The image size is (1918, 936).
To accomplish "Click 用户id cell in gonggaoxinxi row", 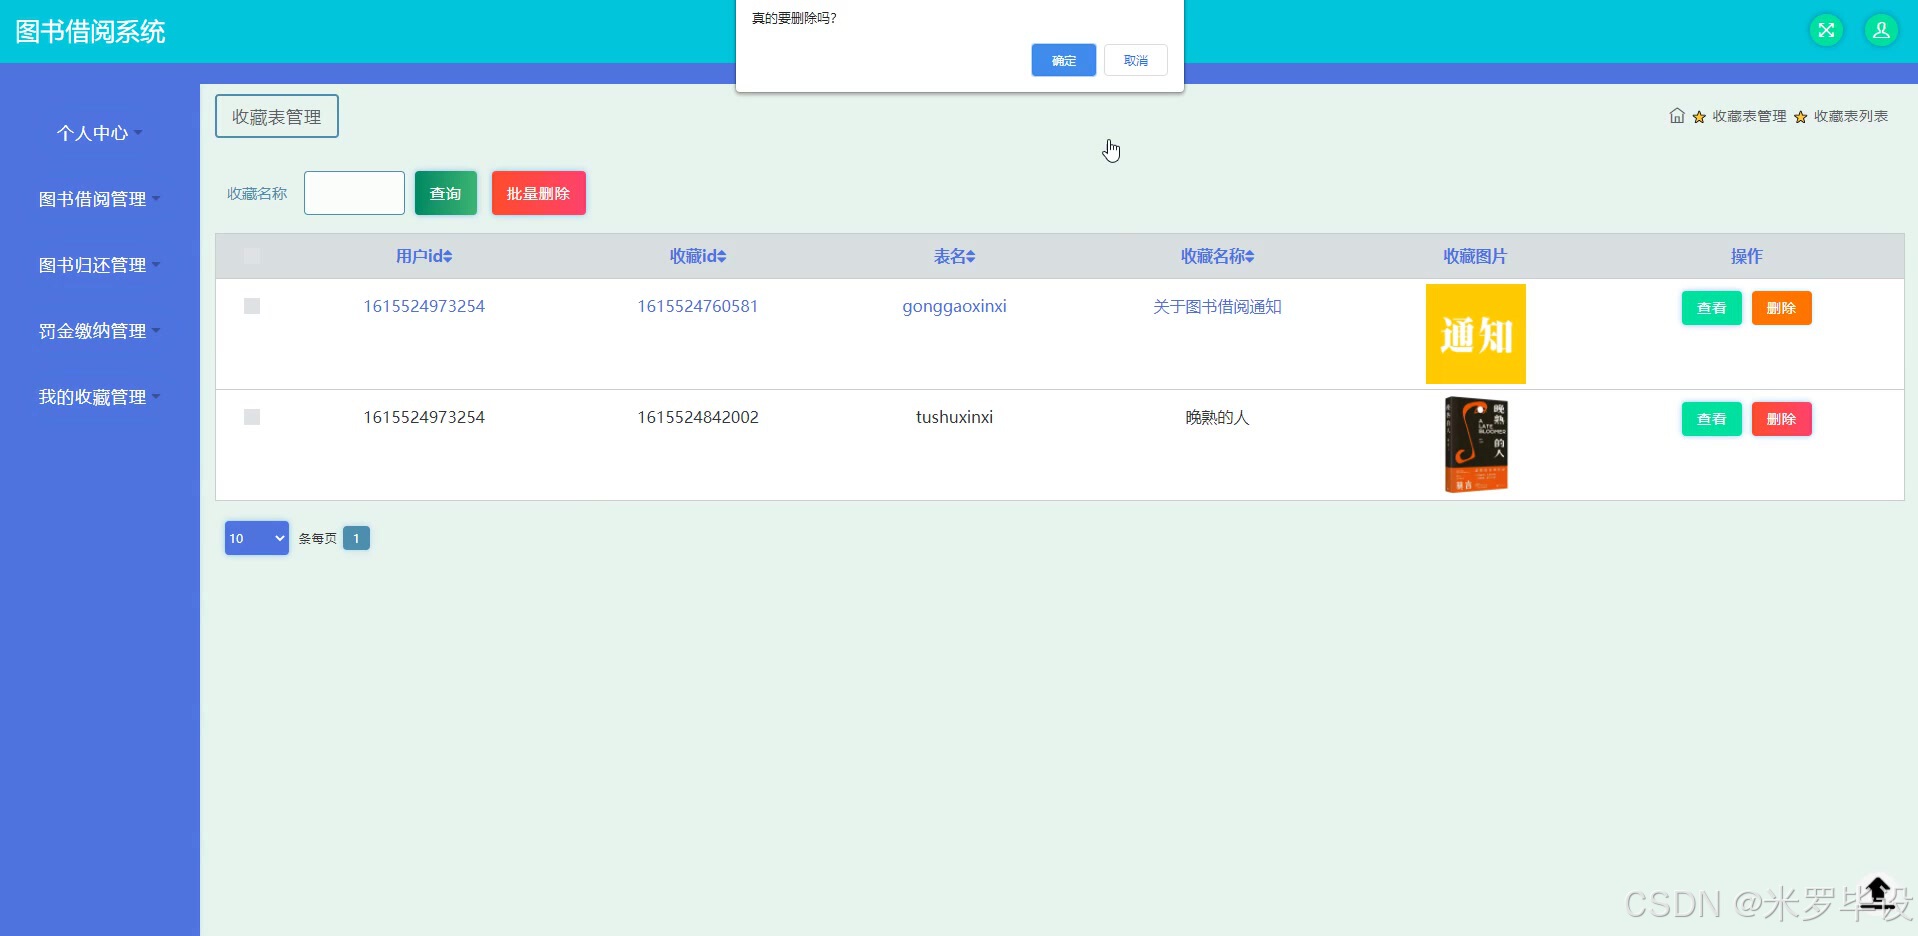I will pos(424,306).
